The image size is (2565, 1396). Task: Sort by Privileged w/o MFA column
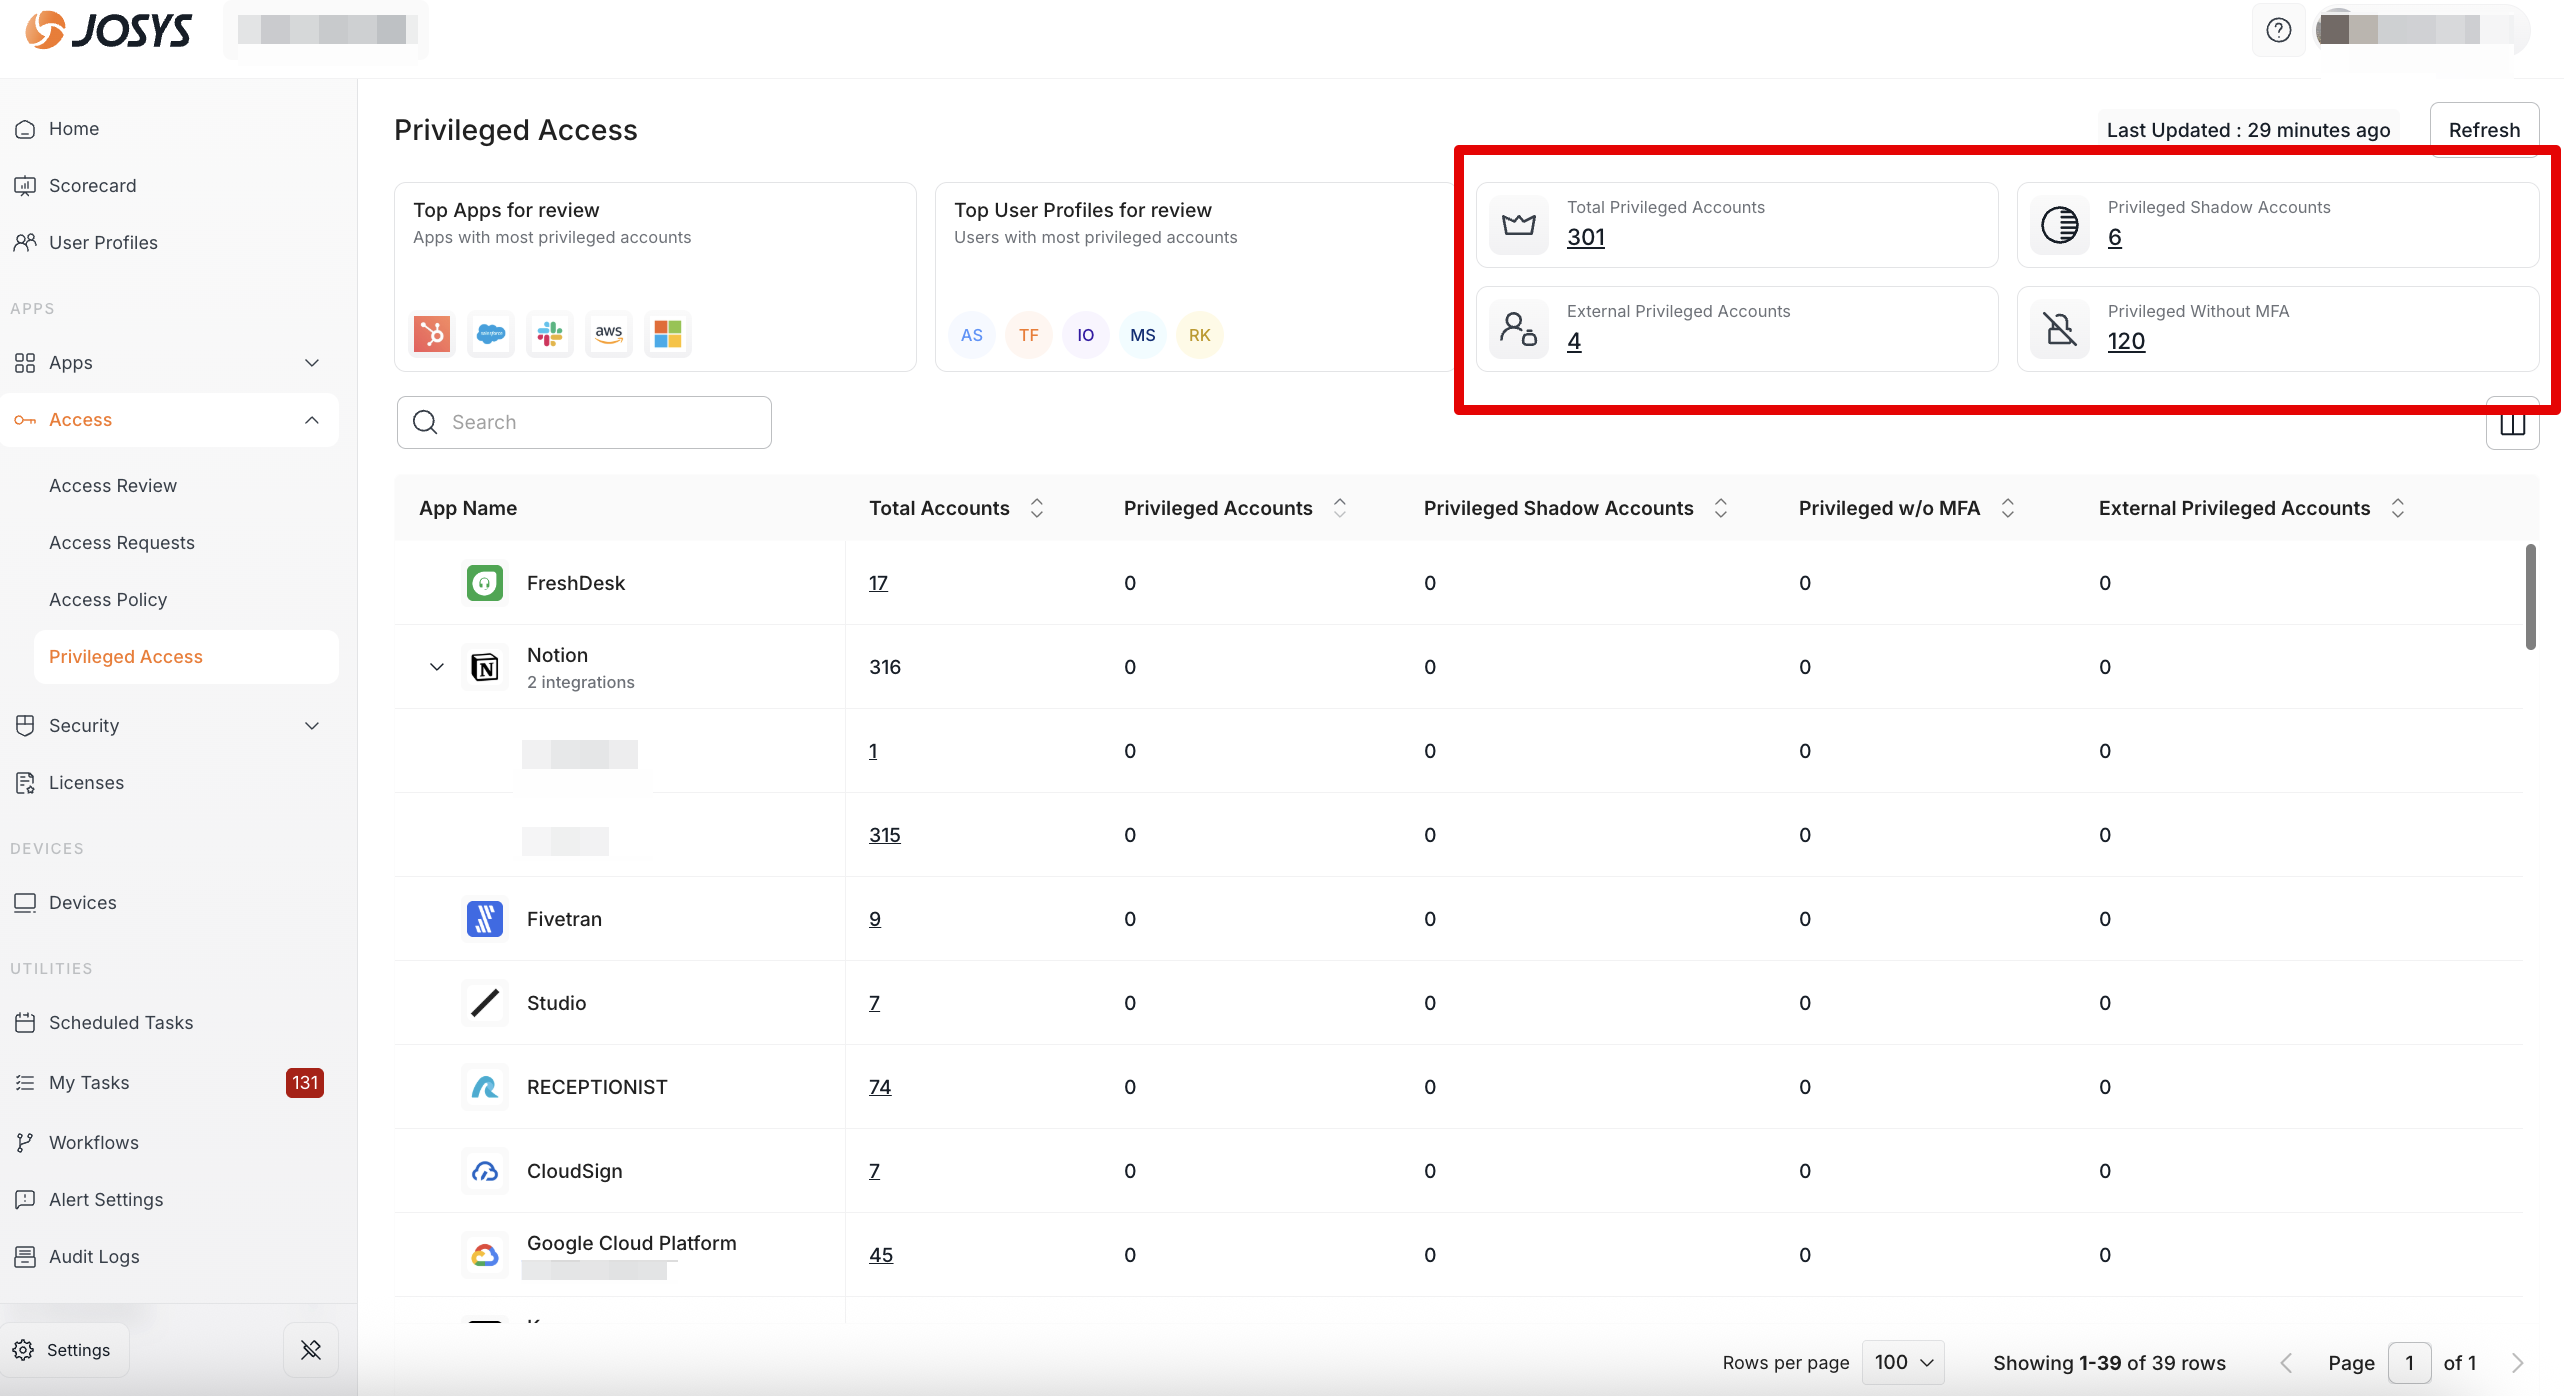click(x=2007, y=508)
